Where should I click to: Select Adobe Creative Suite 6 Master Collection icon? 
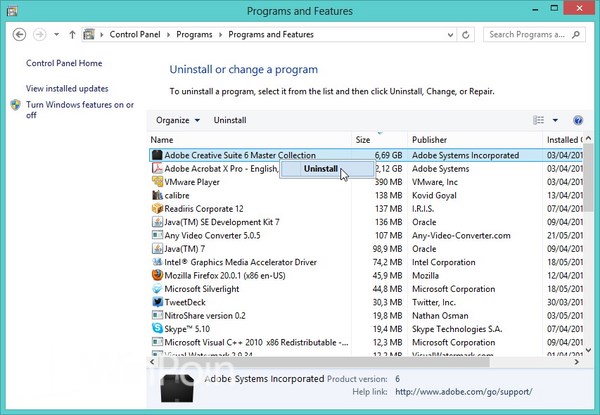(157, 155)
